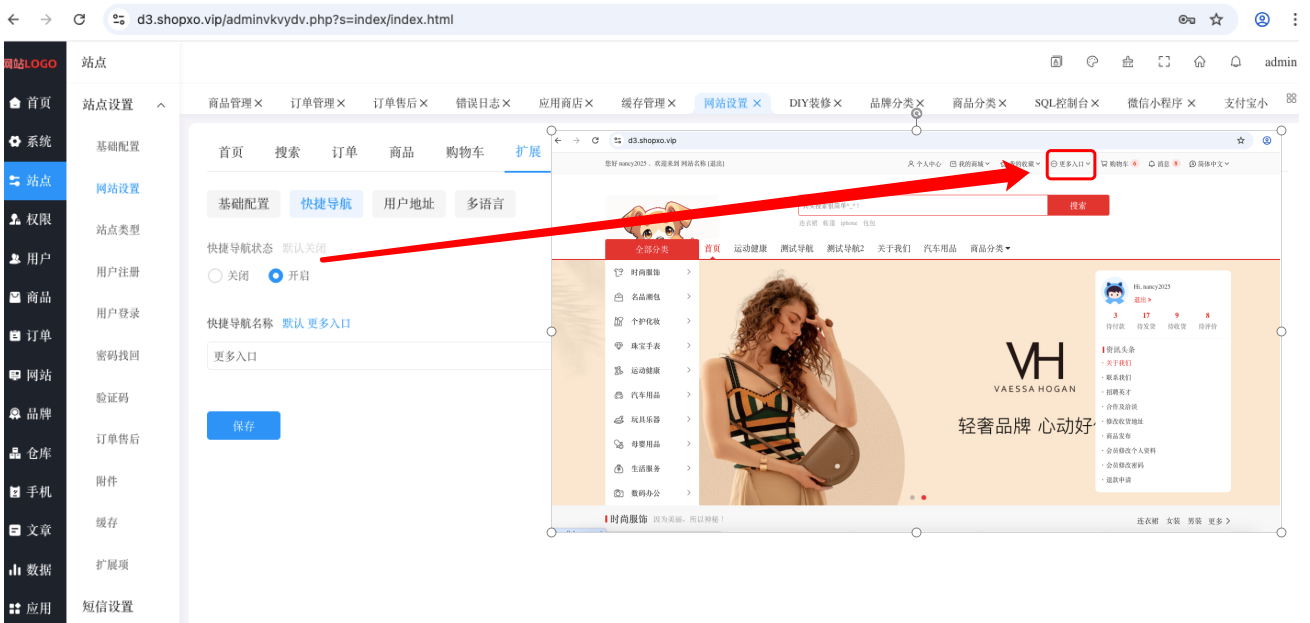Select the 开启 radio for 快捷导航状态
The width and height of the screenshot is (1310, 623).
(276, 276)
